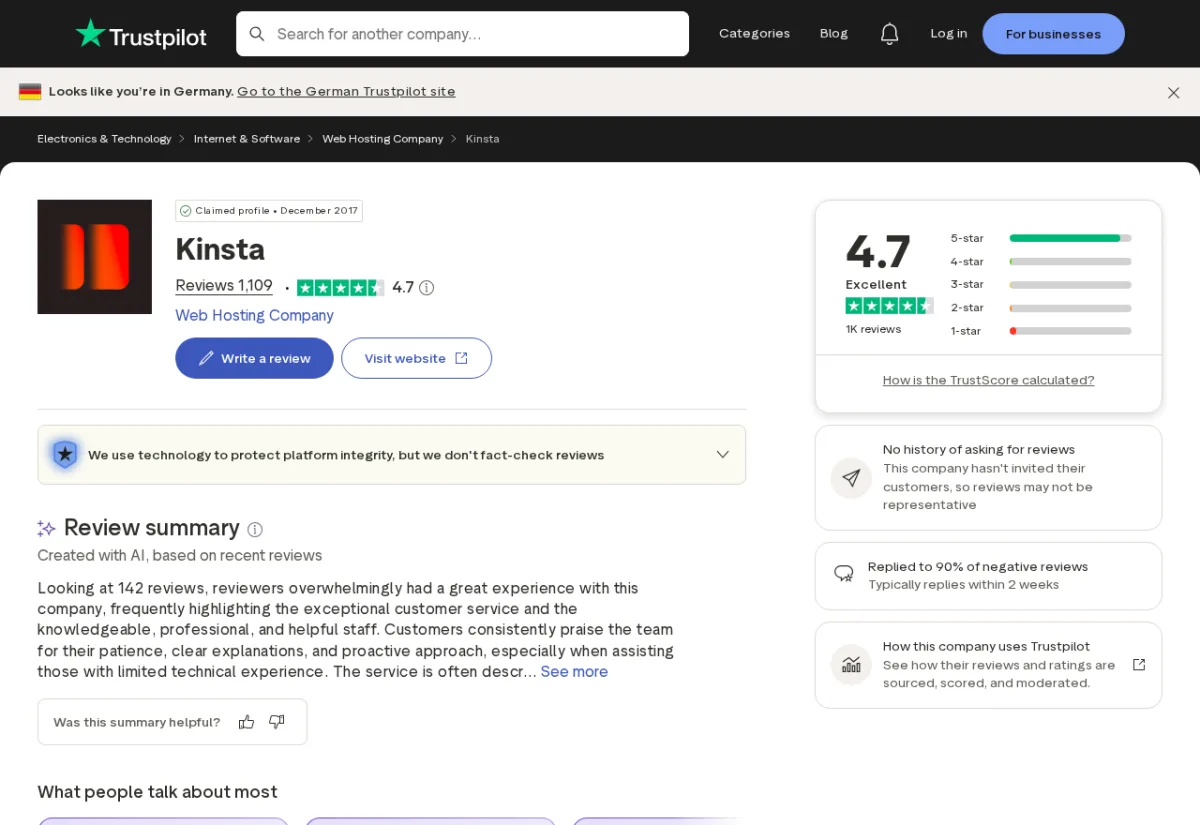The width and height of the screenshot is (1200, 825).
Task: Click the chart icon for Trustpilot usage
Action: [851, 664]
